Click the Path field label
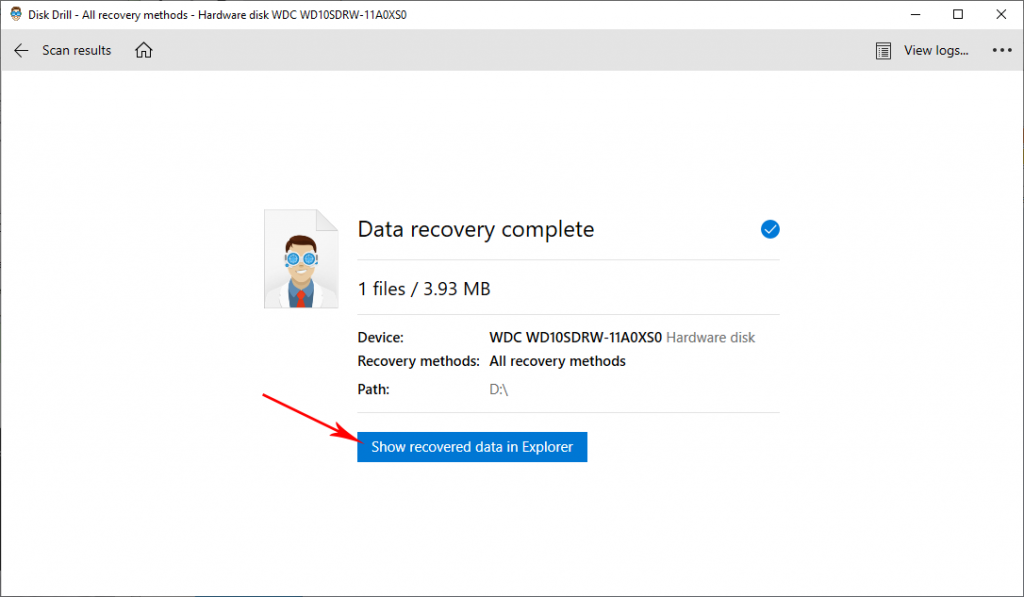The image size is (1024, 597). pyautogui.click(x=372, y=389)
